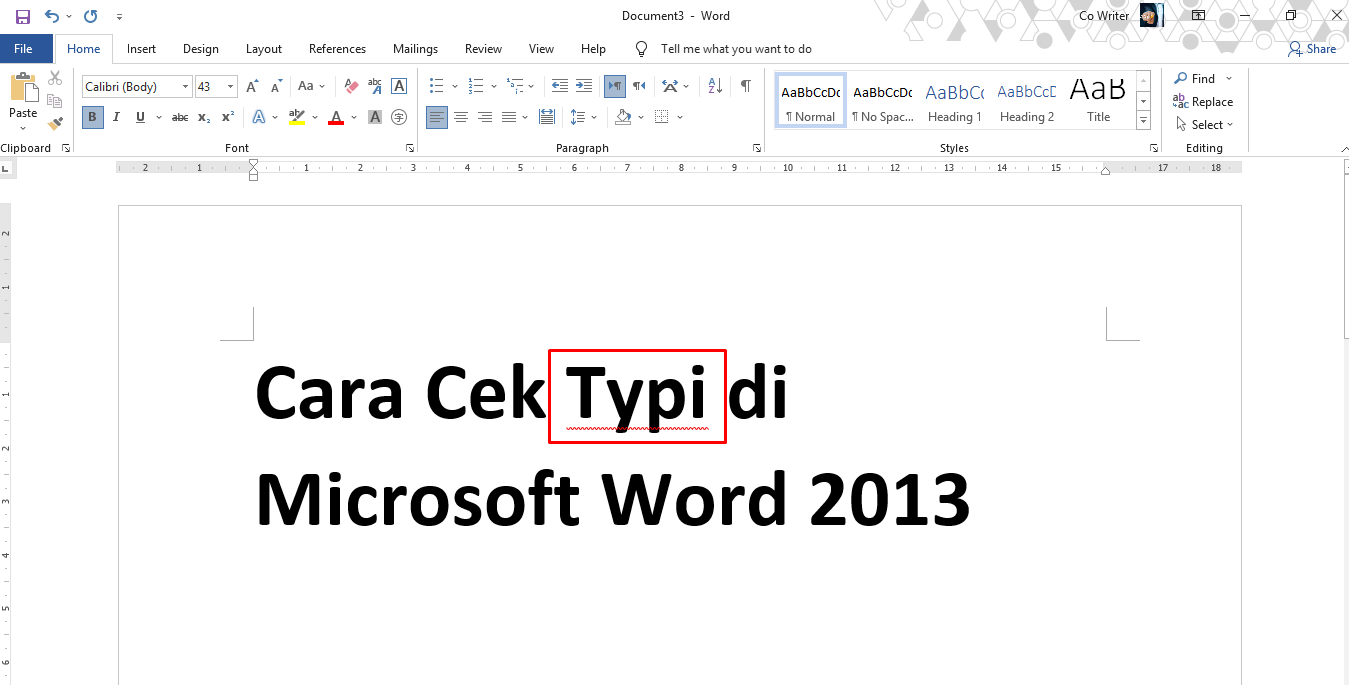Open the Mailings tab
The image size is (1349, 685).
point(415,48)
